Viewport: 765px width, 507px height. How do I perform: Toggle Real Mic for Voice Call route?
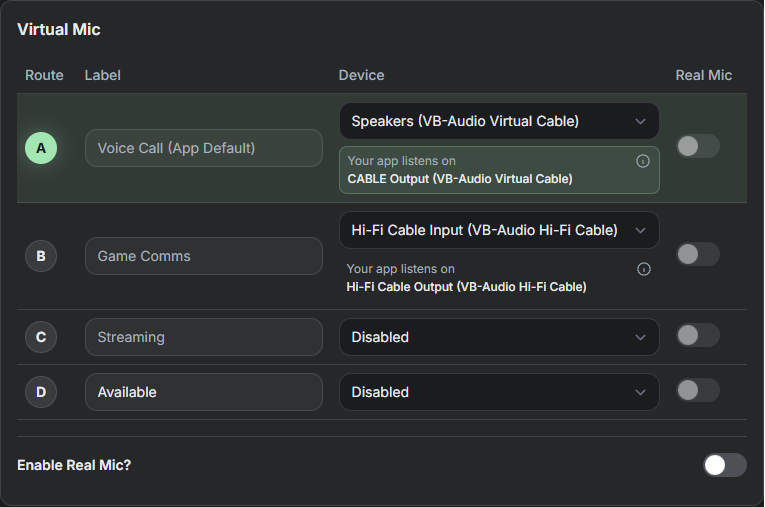tap(698, 146)
